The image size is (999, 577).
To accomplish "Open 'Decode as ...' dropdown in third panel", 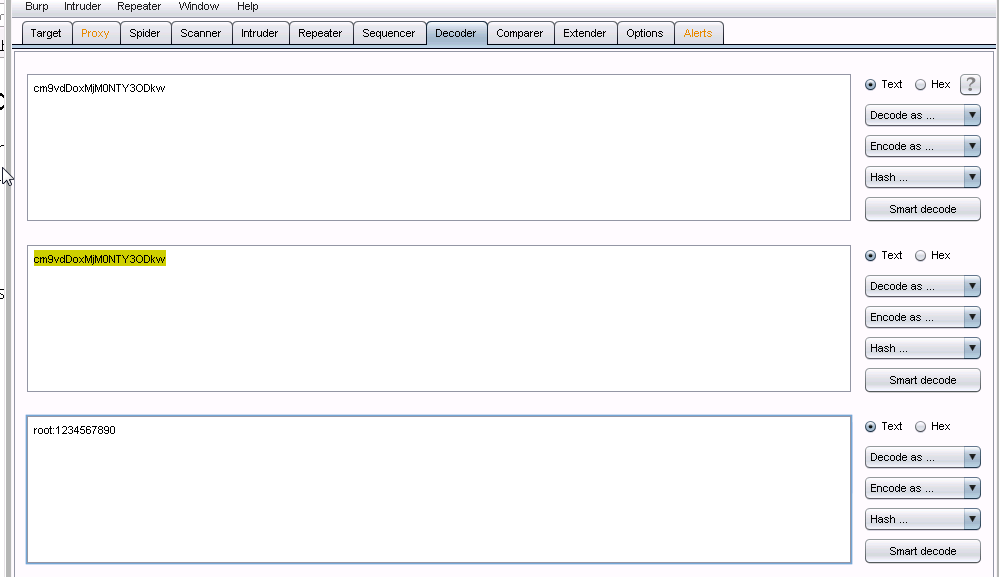I will click(922, 457).
